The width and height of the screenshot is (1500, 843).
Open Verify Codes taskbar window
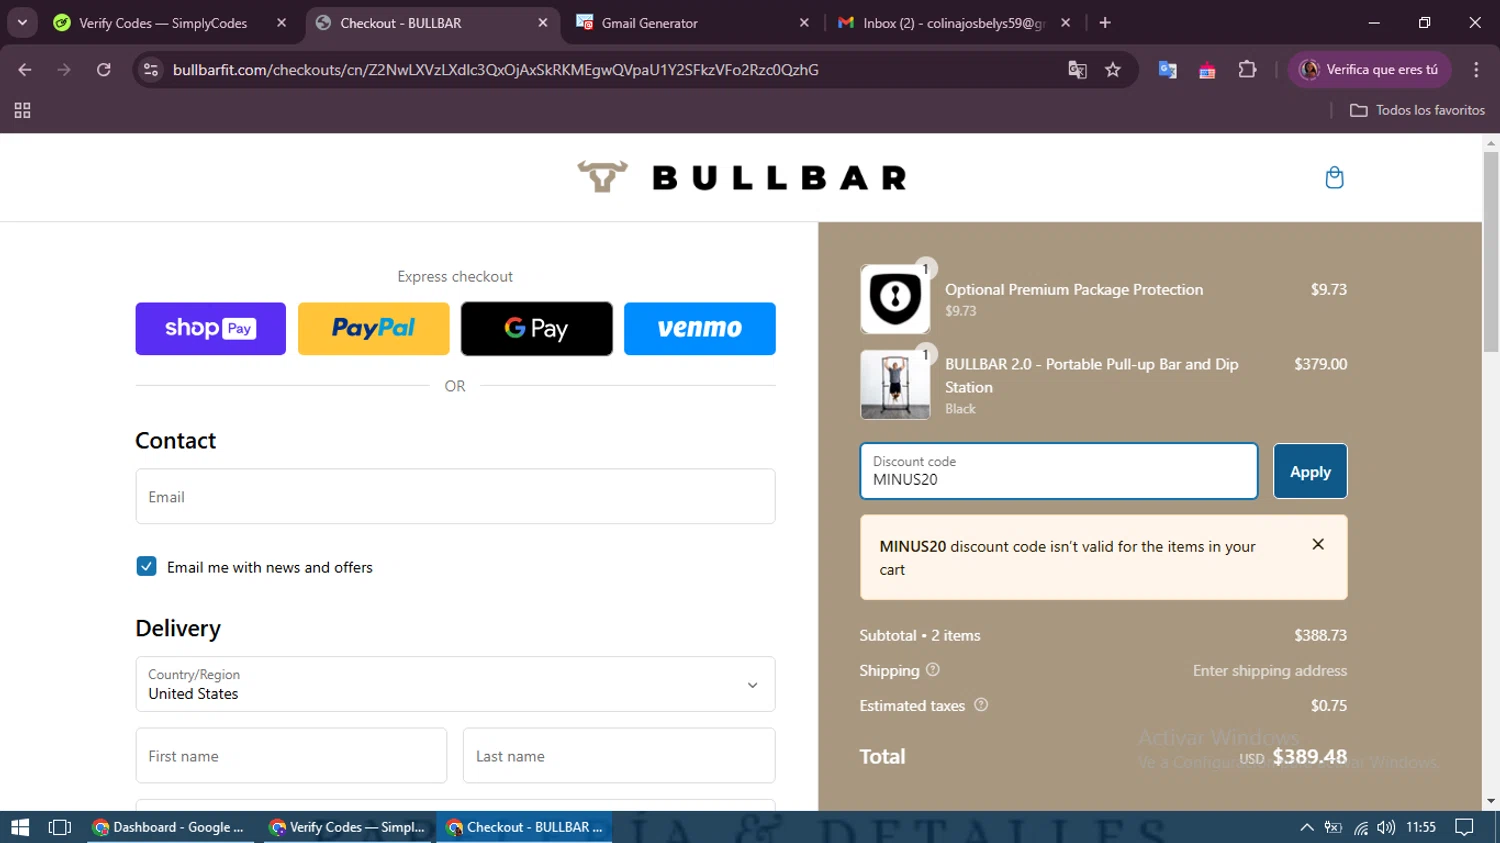[348, 827]
